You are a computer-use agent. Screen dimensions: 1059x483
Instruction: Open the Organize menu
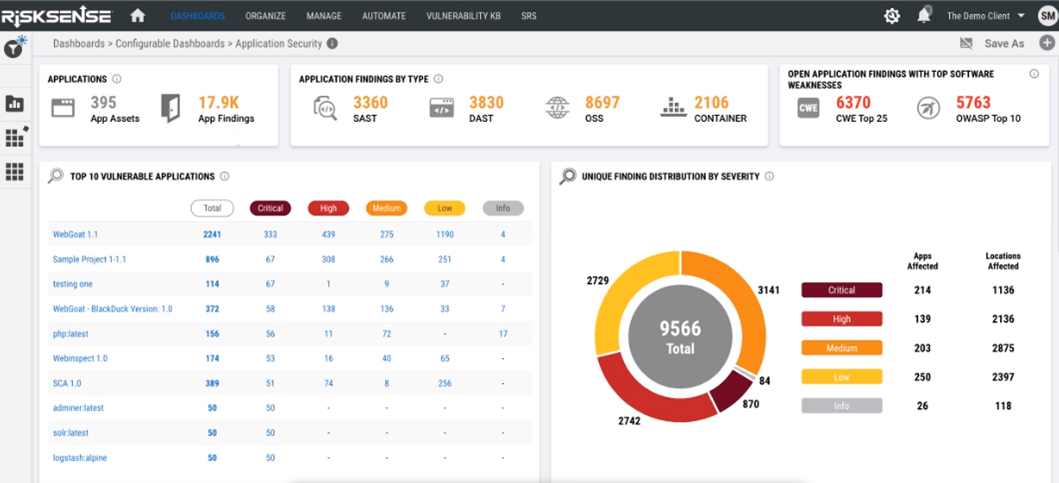point(265,16)
